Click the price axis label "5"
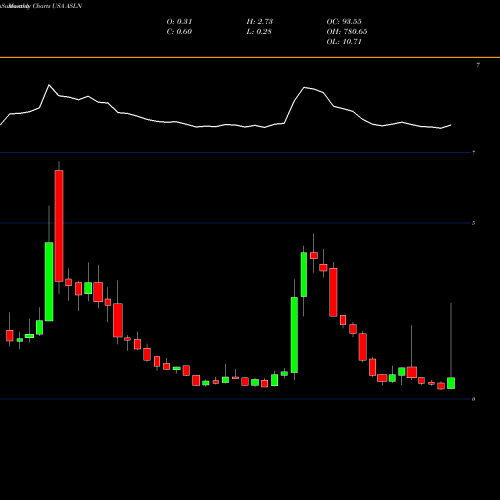 point(473,223)
